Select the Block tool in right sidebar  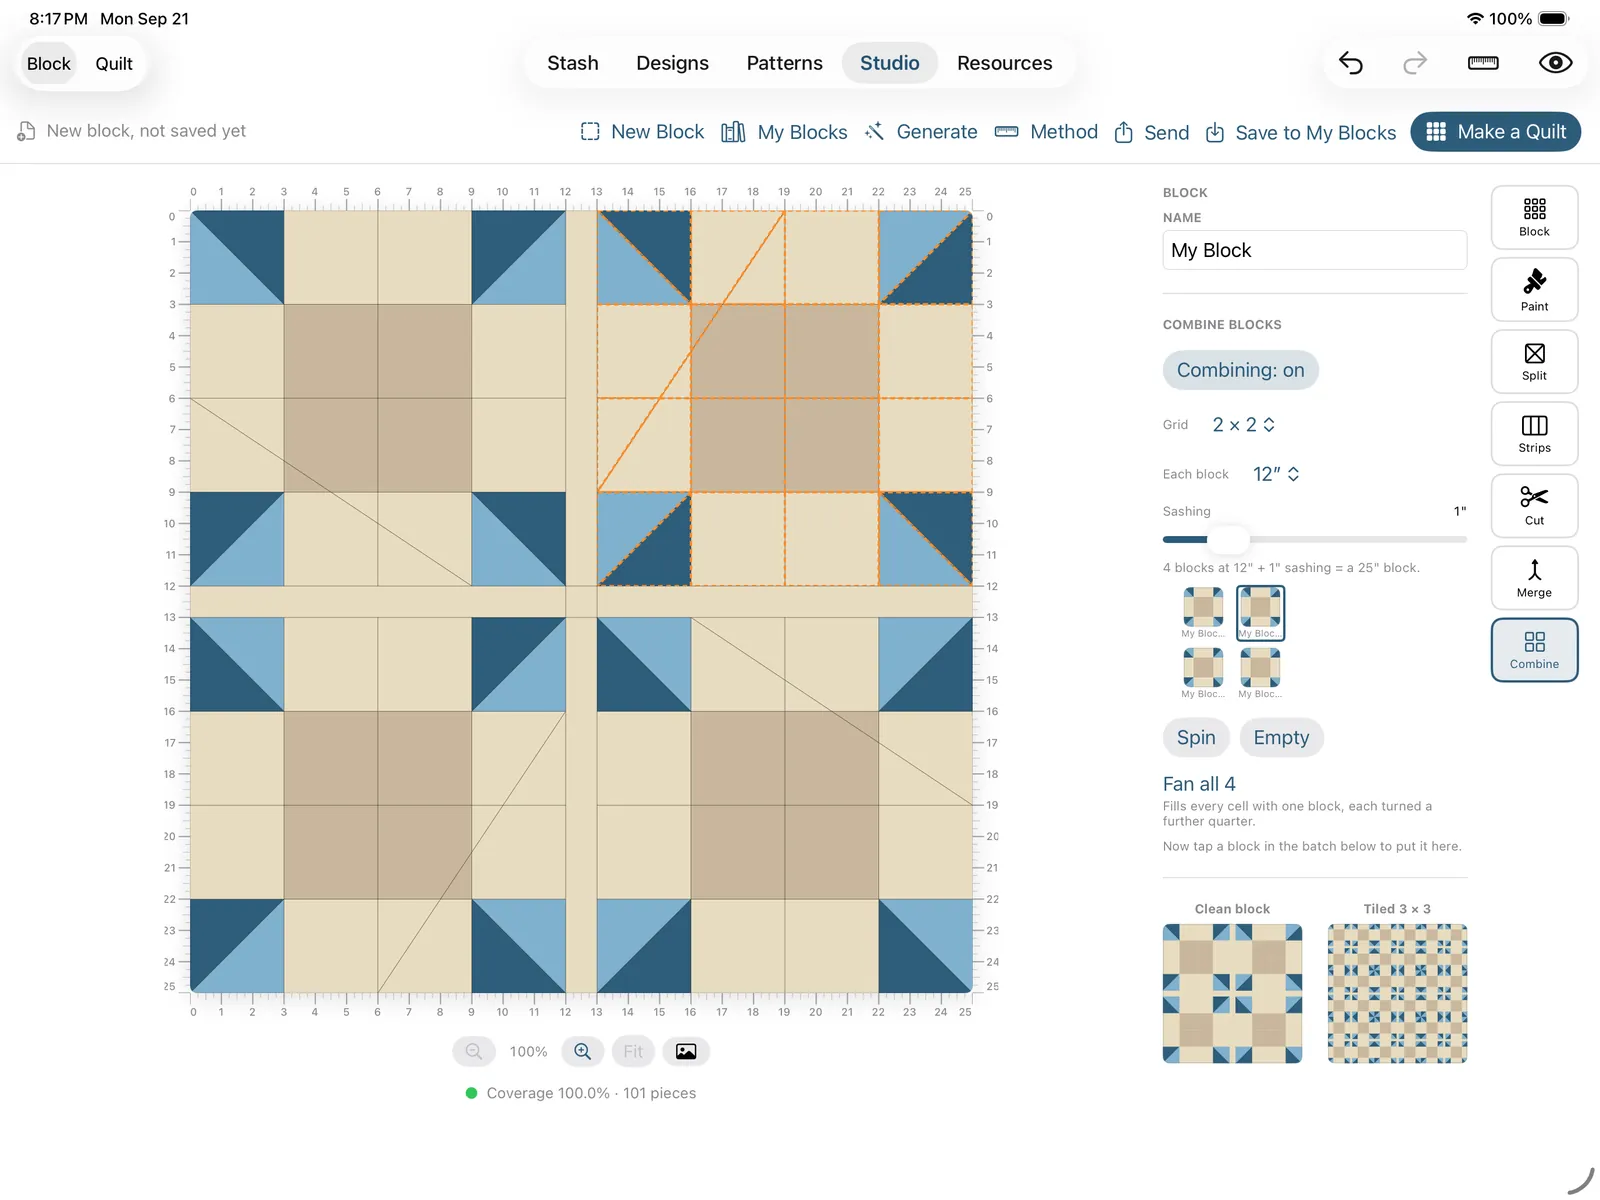pos(1534,217)
